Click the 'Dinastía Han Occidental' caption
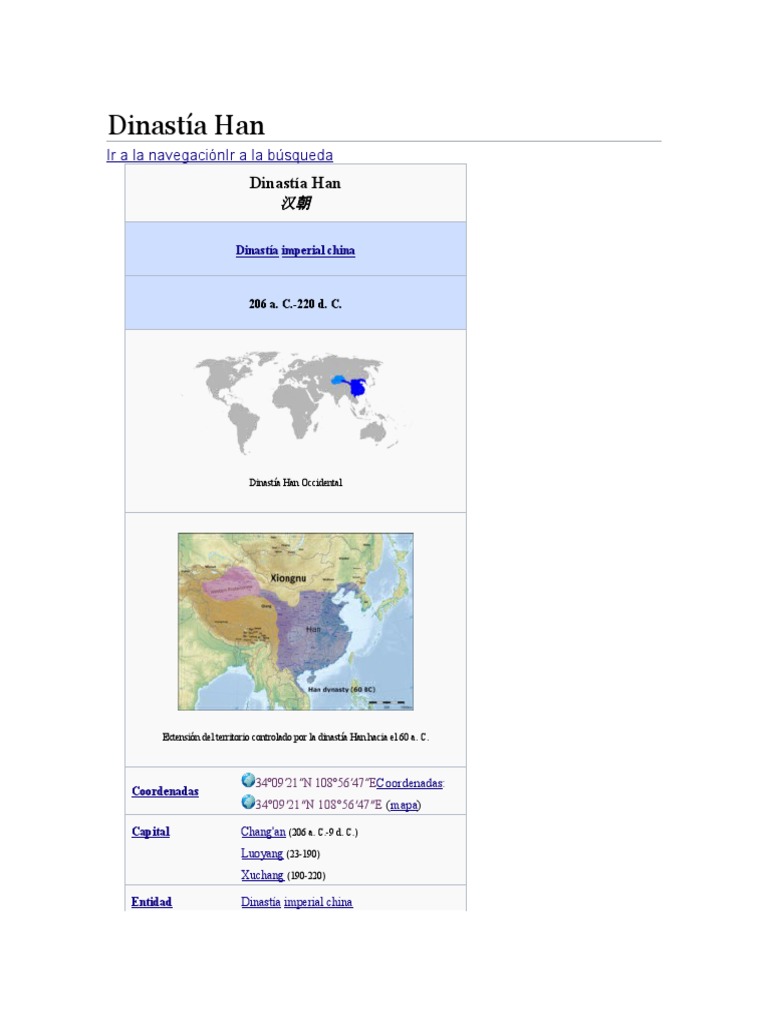The height and width of the screenshot is (1024, 768). coord(296,483)
